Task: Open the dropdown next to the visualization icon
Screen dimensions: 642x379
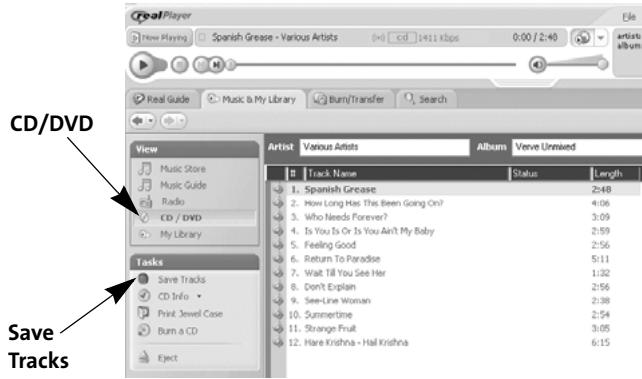Action: (601, 38)
